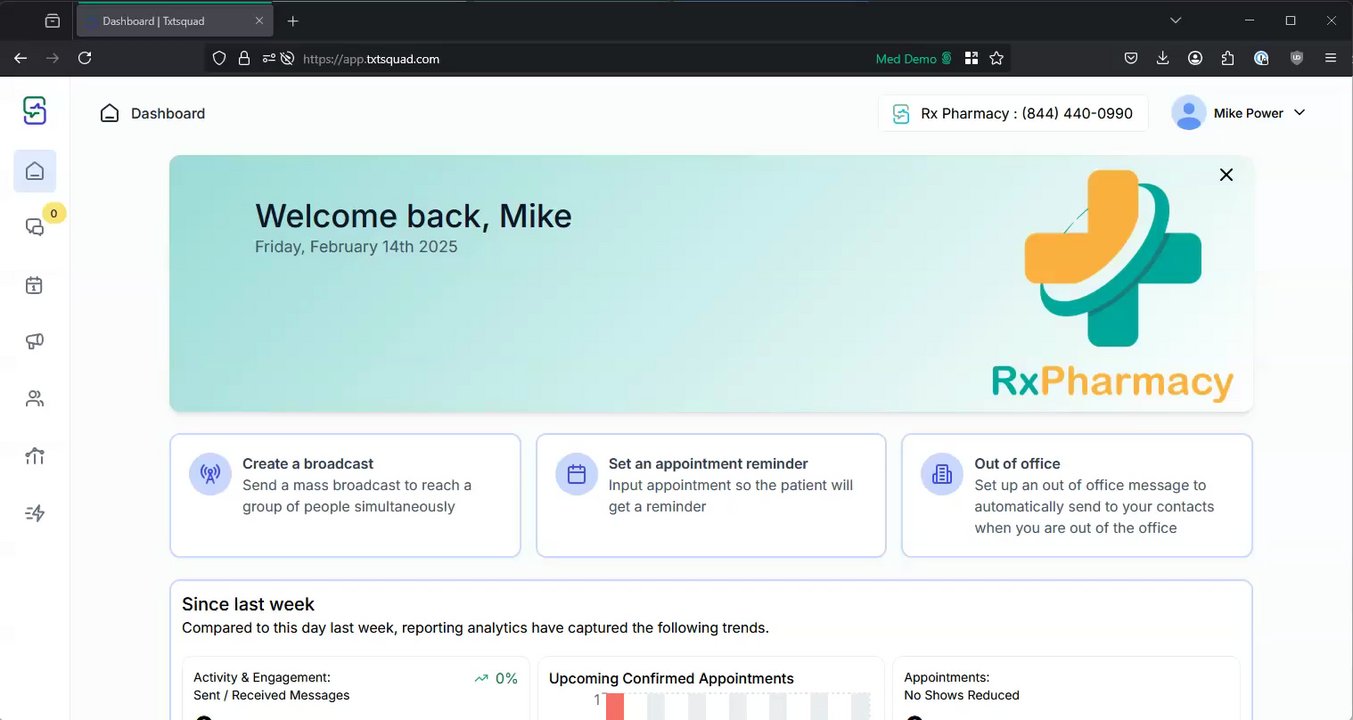Open the automation lightning icon in sidebar
This screenshot has height=720, width=1353.
(35, 513)
